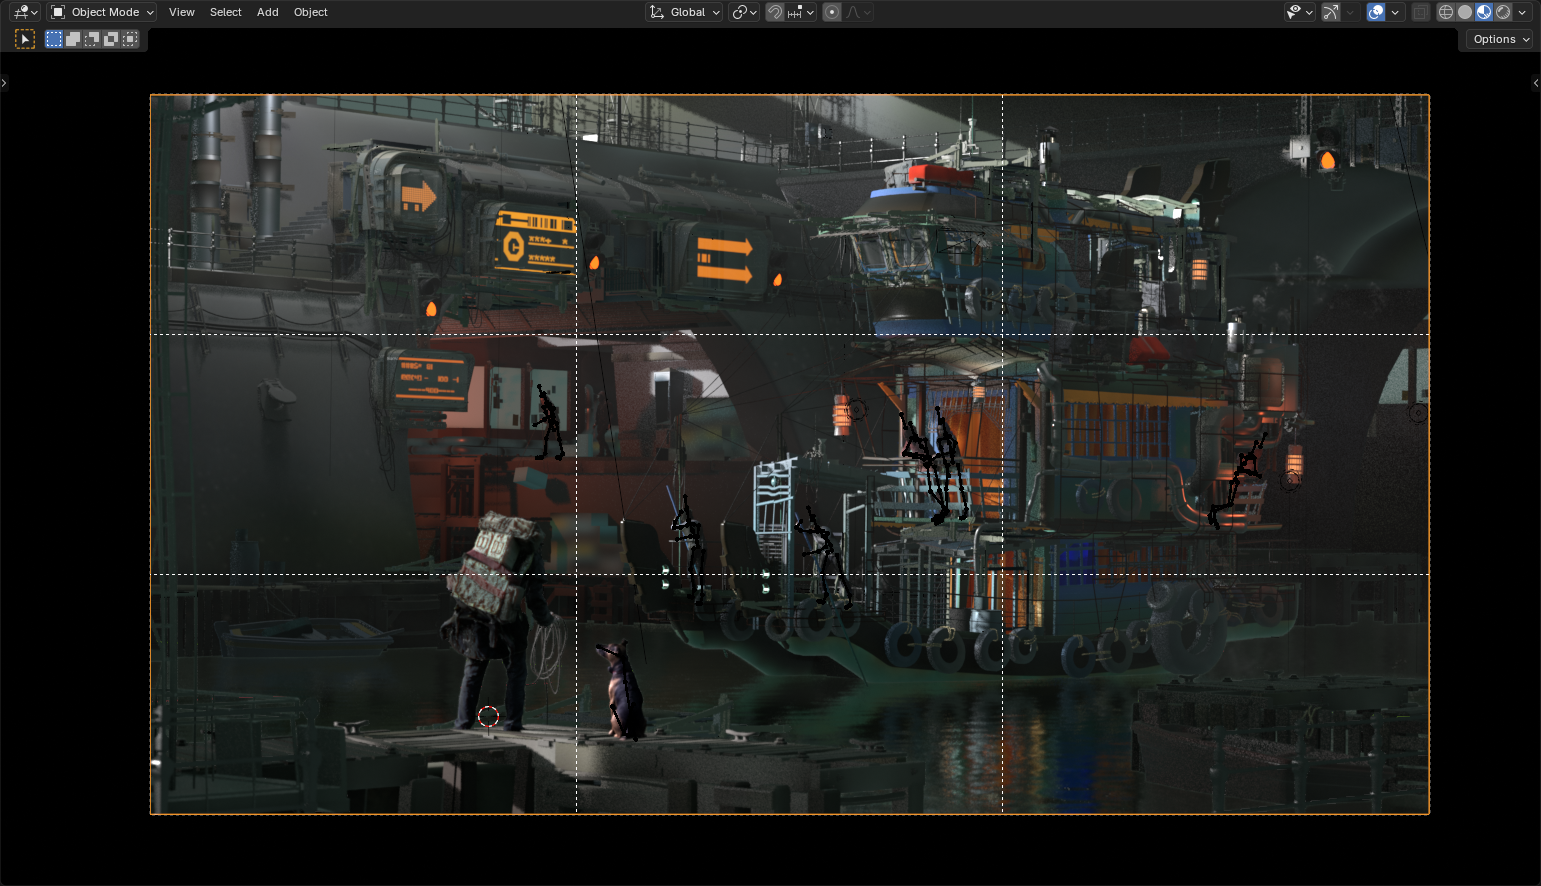Toggle viewport gizmos
The height and width of the screenshot is (886, 1541).
(1331, 12)
